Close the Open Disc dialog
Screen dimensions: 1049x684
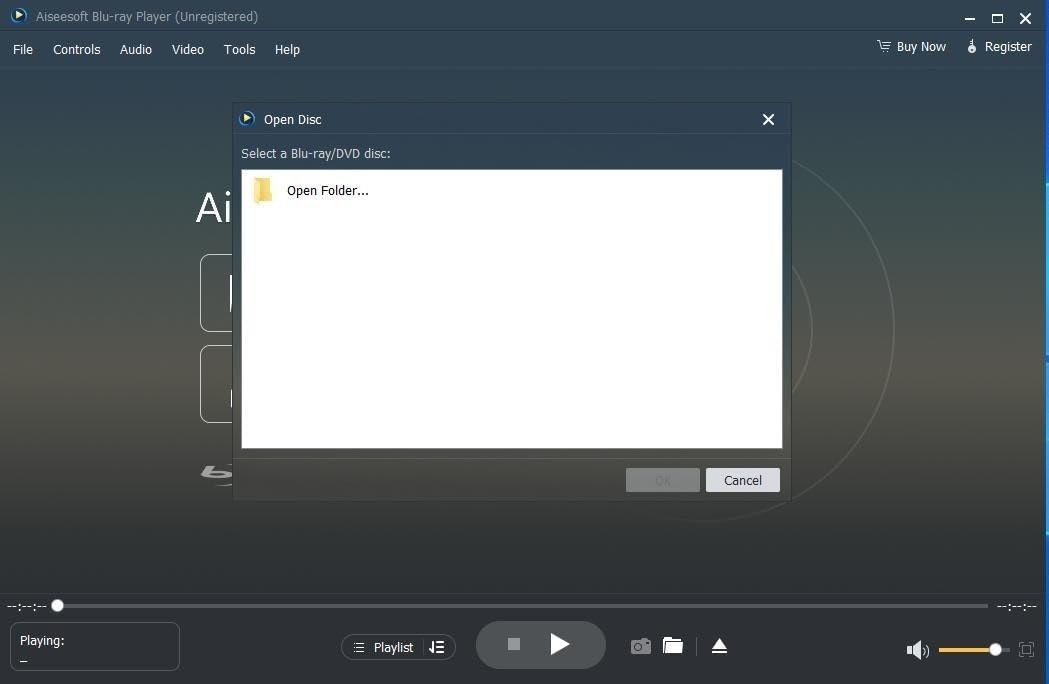point(768,119)
